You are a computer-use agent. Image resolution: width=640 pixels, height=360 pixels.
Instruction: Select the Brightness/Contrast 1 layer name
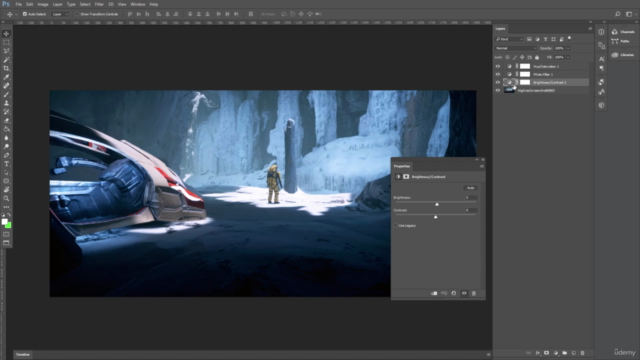pyautogui.click(x=549, y=82)
